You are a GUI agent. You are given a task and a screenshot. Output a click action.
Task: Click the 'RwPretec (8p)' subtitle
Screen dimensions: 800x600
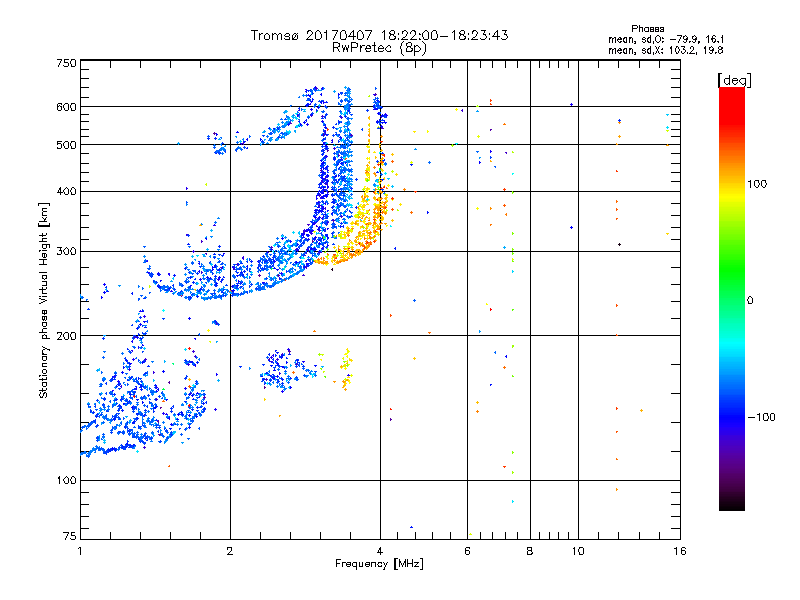click(379, 48)
